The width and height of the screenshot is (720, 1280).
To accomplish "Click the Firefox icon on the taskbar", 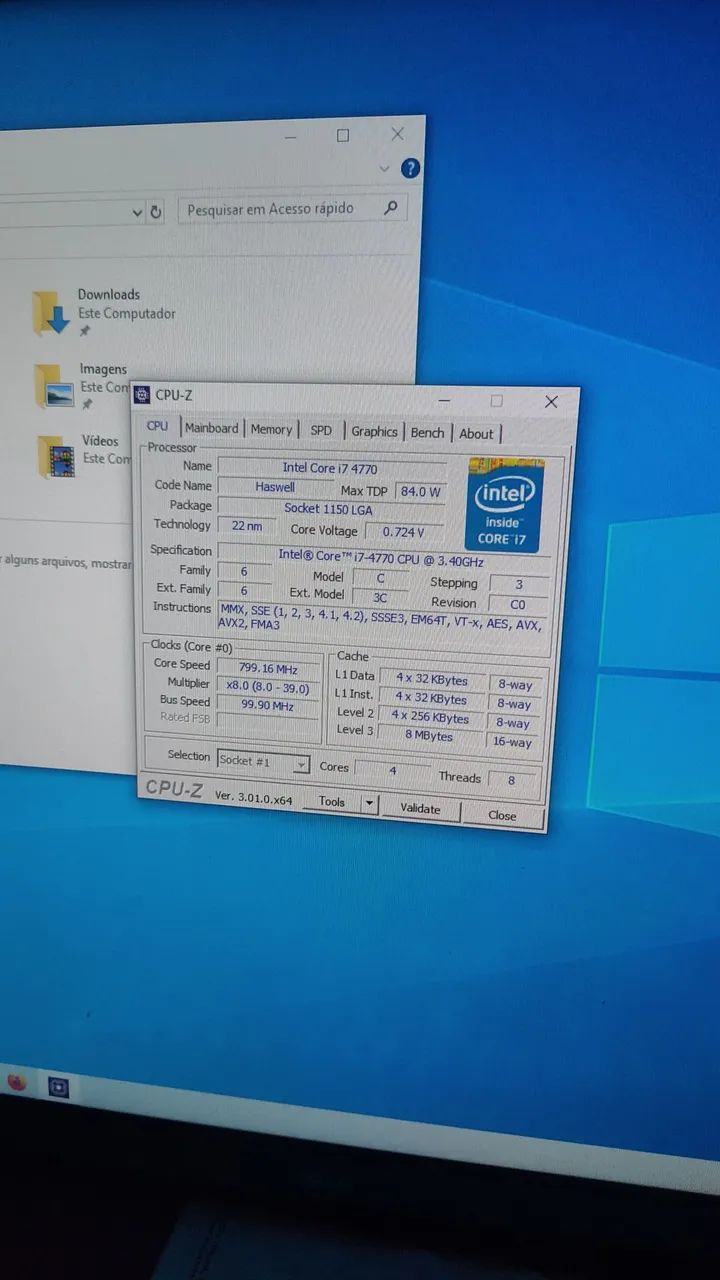I will point(16,1081).
